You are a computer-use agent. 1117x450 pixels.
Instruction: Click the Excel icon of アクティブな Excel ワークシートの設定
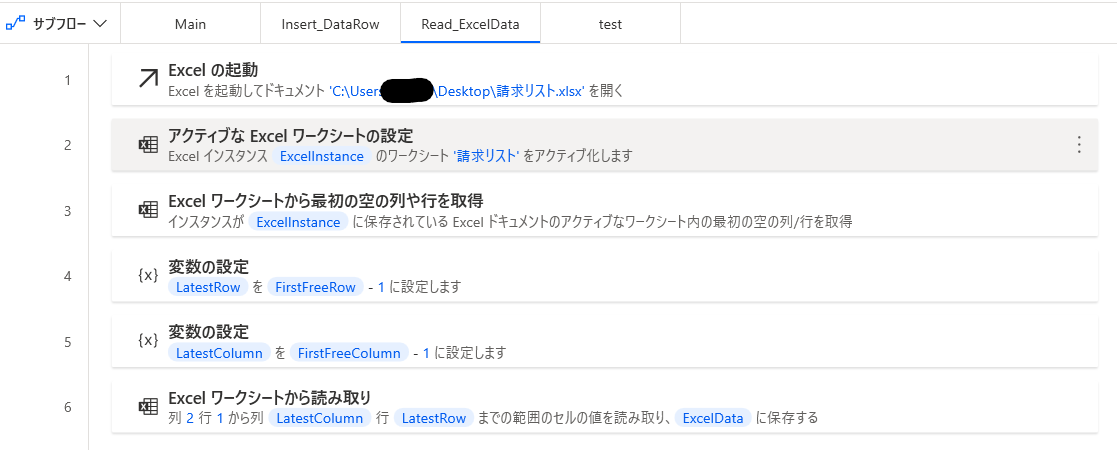(x=147, y=145)
